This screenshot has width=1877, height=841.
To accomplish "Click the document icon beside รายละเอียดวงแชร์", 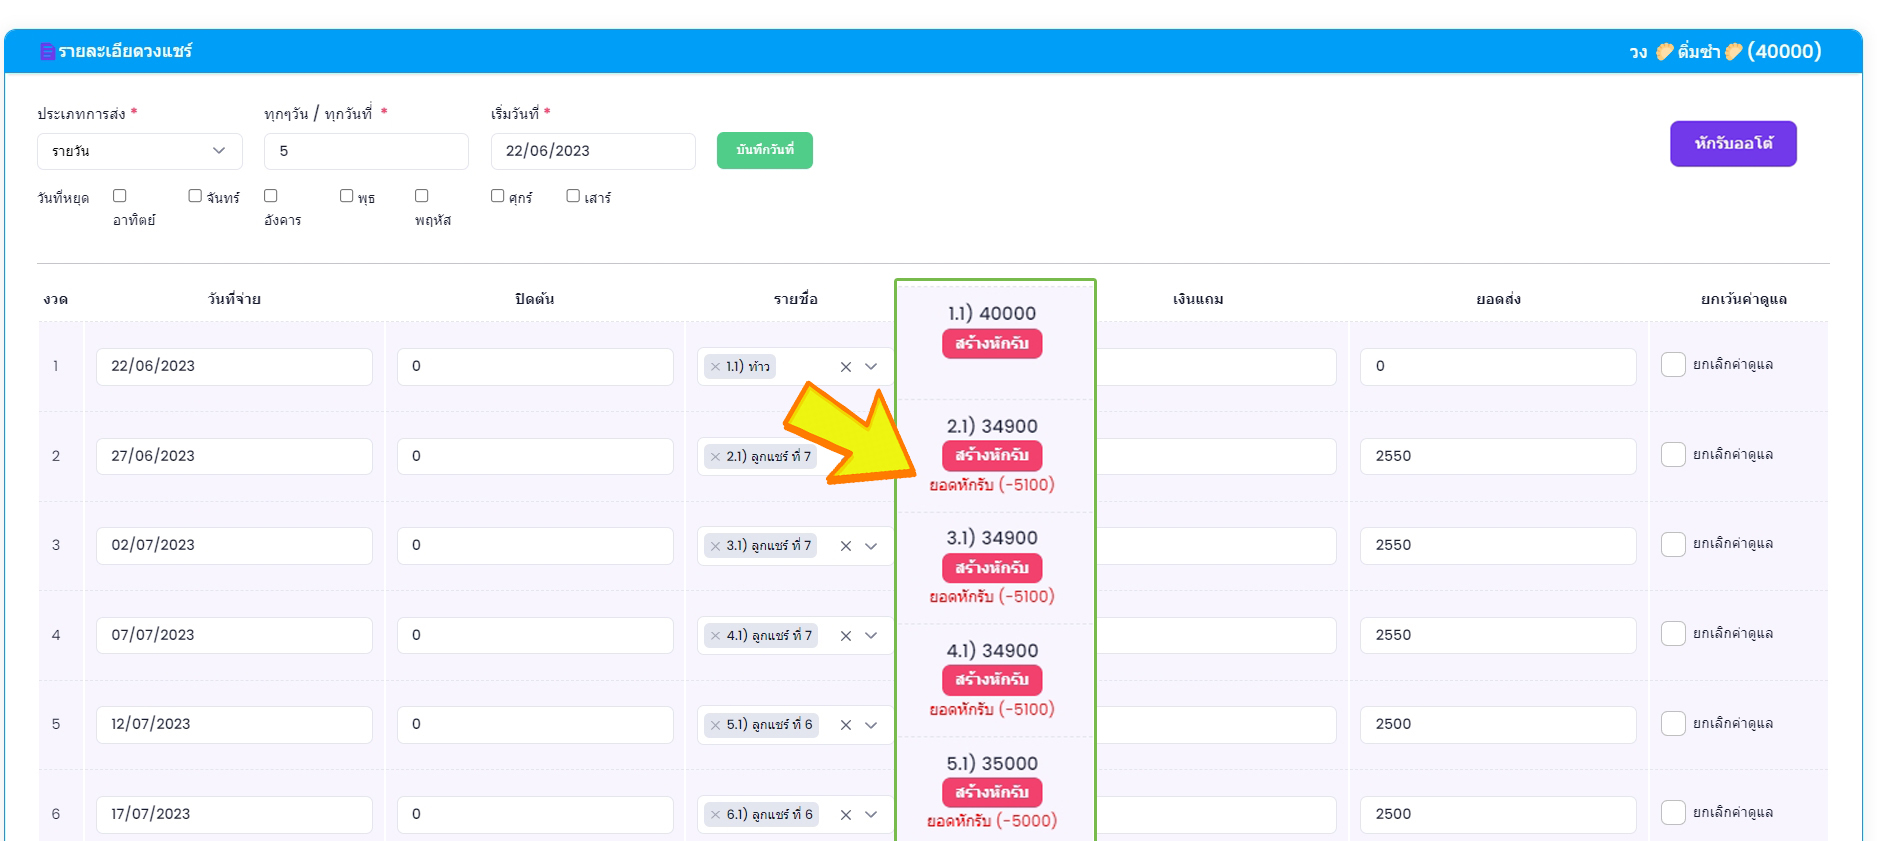I will pos(47,51).
